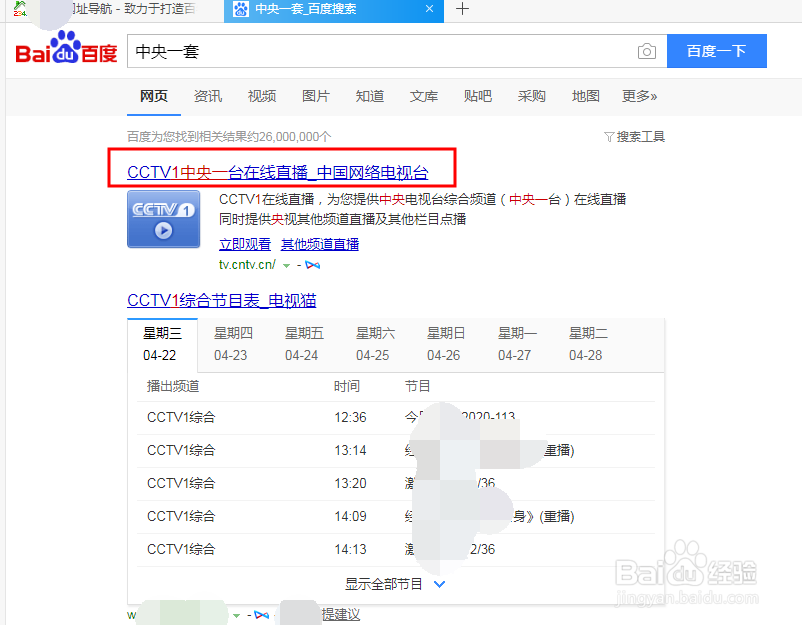
Task: Select the 地图 search category
Action: [586, 96]
